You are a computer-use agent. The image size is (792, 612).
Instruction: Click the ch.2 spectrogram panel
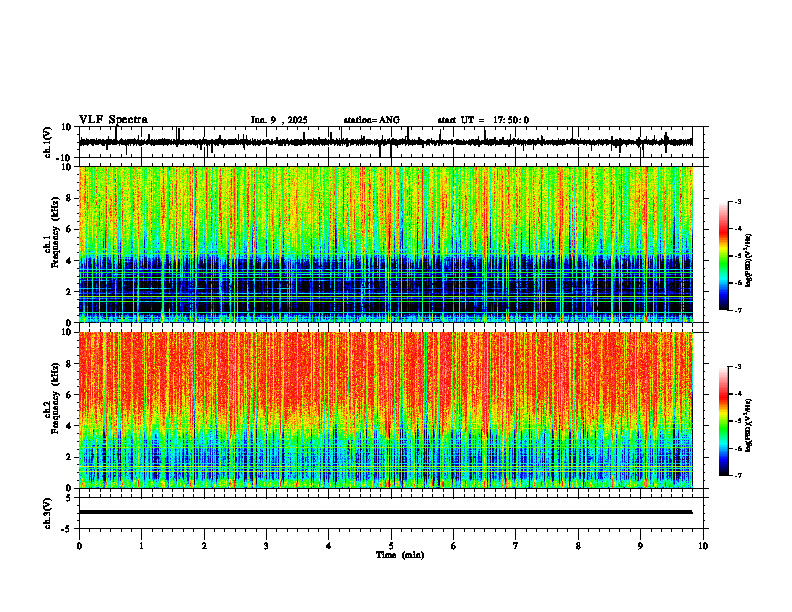coord(385,410)
